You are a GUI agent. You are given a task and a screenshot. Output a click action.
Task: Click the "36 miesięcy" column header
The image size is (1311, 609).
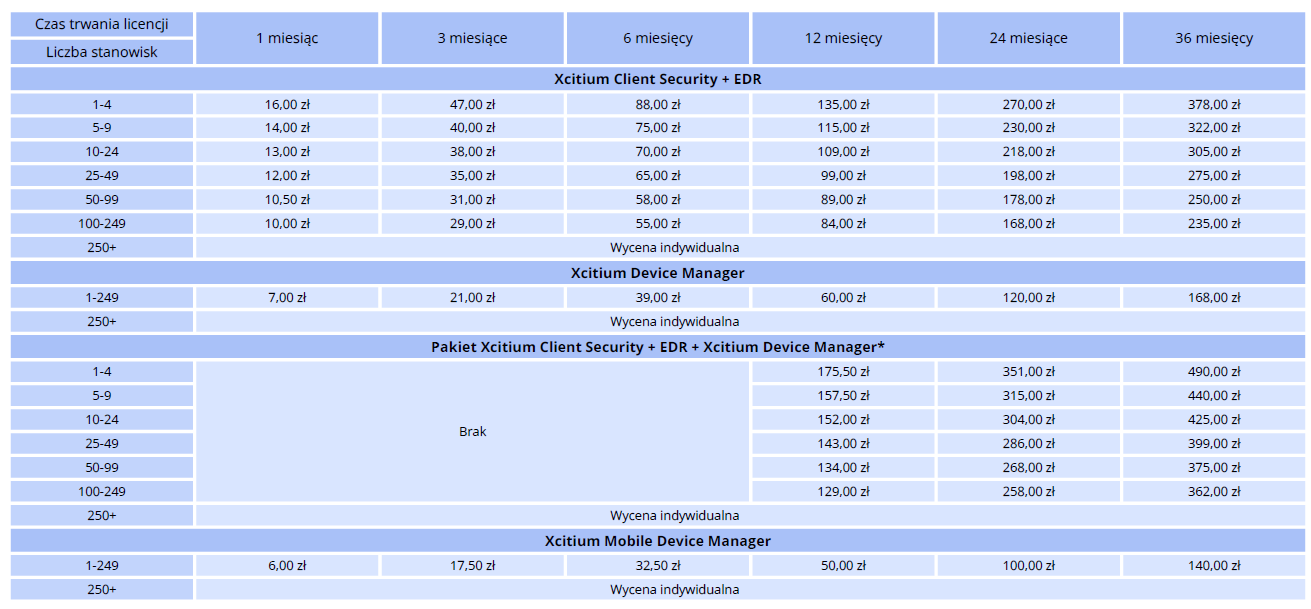1214,38
